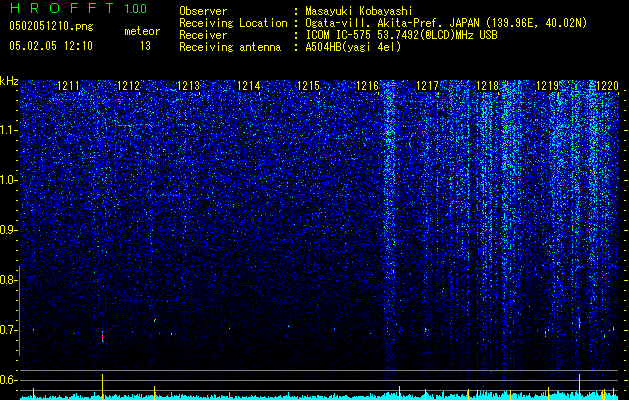
Task: Click the 0.8 kHz axis label
Action: (x=9, y=280)
